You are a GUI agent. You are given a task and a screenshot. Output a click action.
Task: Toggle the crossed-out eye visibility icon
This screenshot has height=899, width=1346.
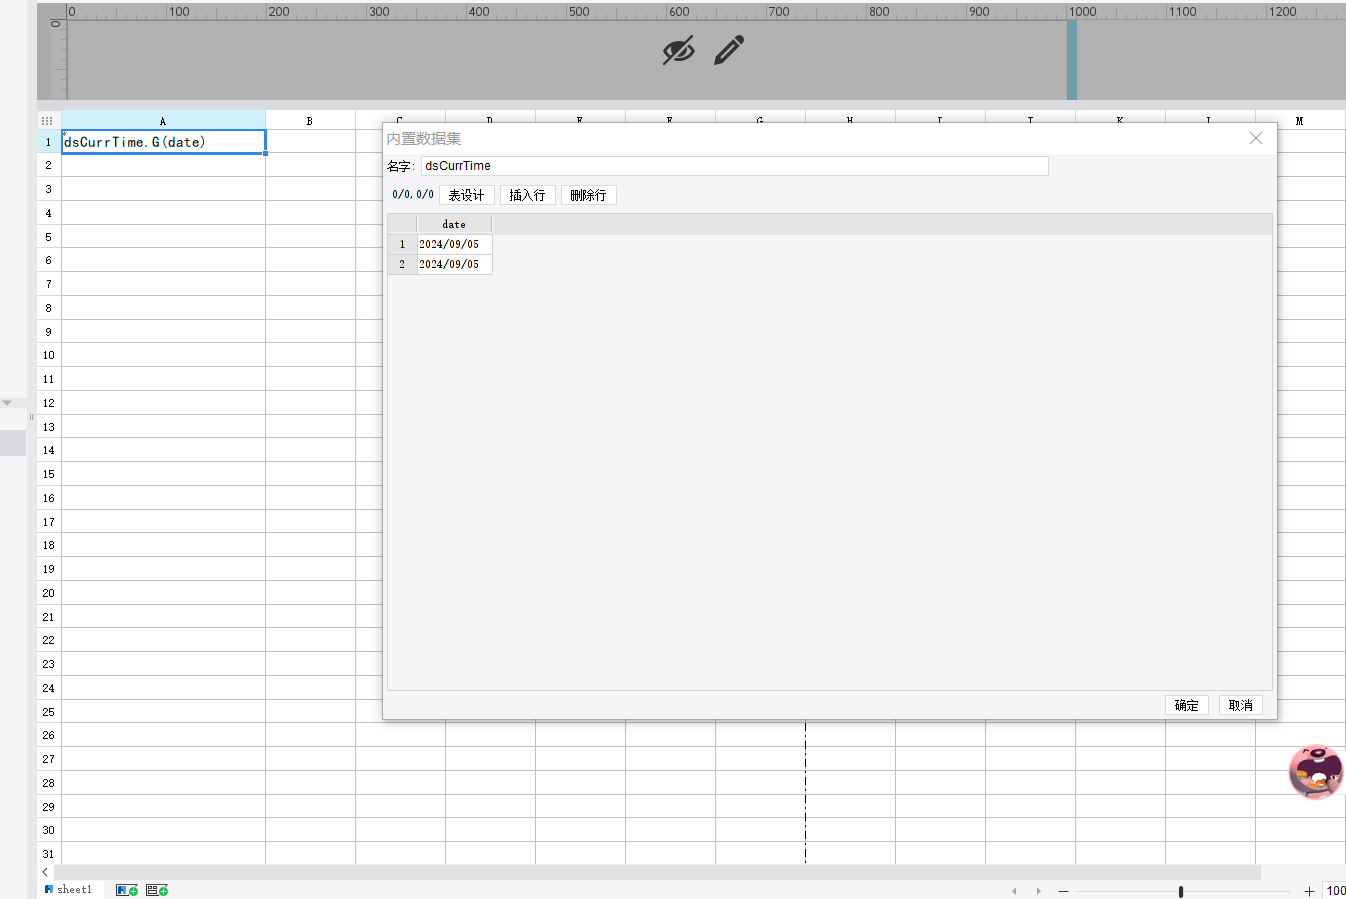tap(678, 51)
